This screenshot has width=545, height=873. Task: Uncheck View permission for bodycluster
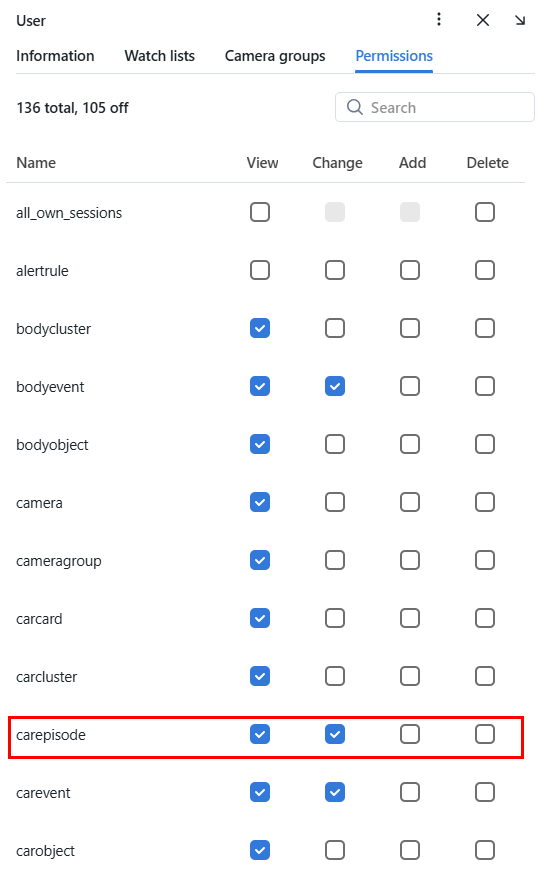[x=260, y=328]
